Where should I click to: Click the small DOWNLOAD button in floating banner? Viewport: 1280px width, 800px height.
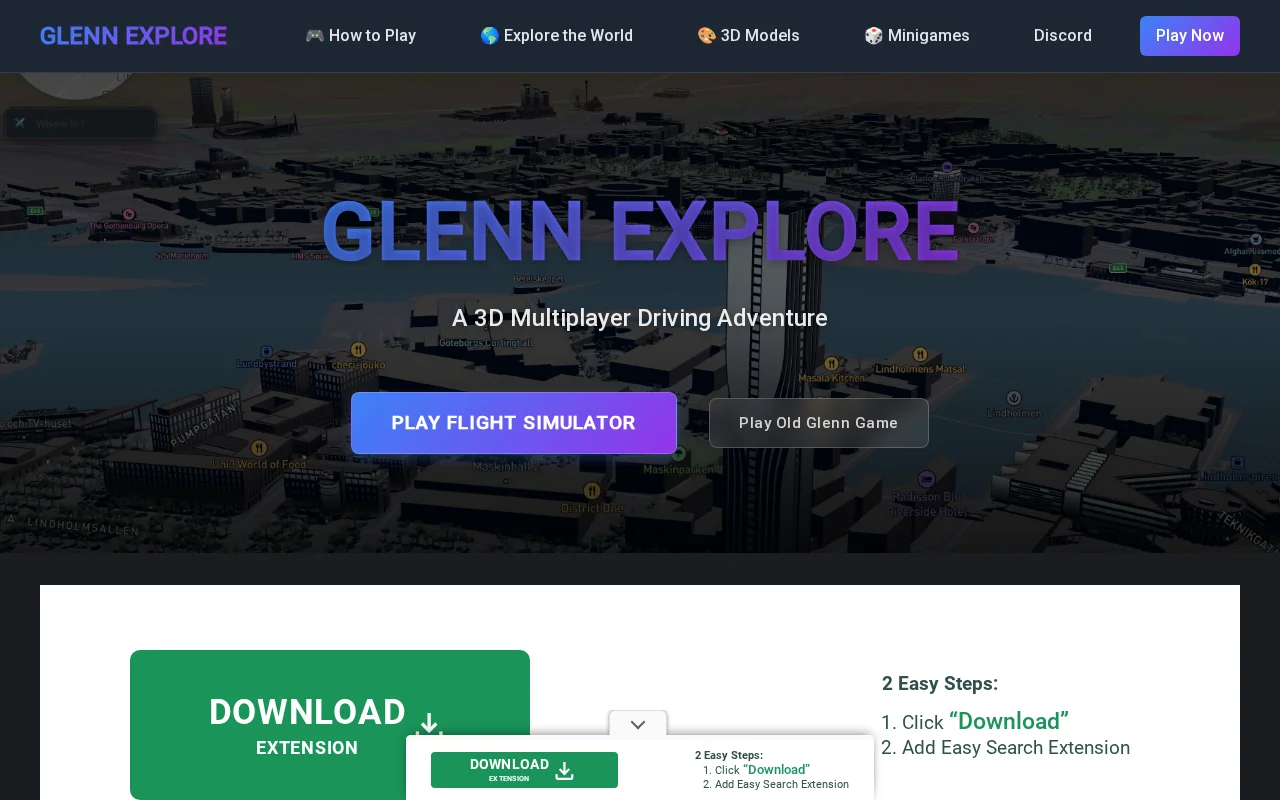pyautogui.click(x=524, y=770)
